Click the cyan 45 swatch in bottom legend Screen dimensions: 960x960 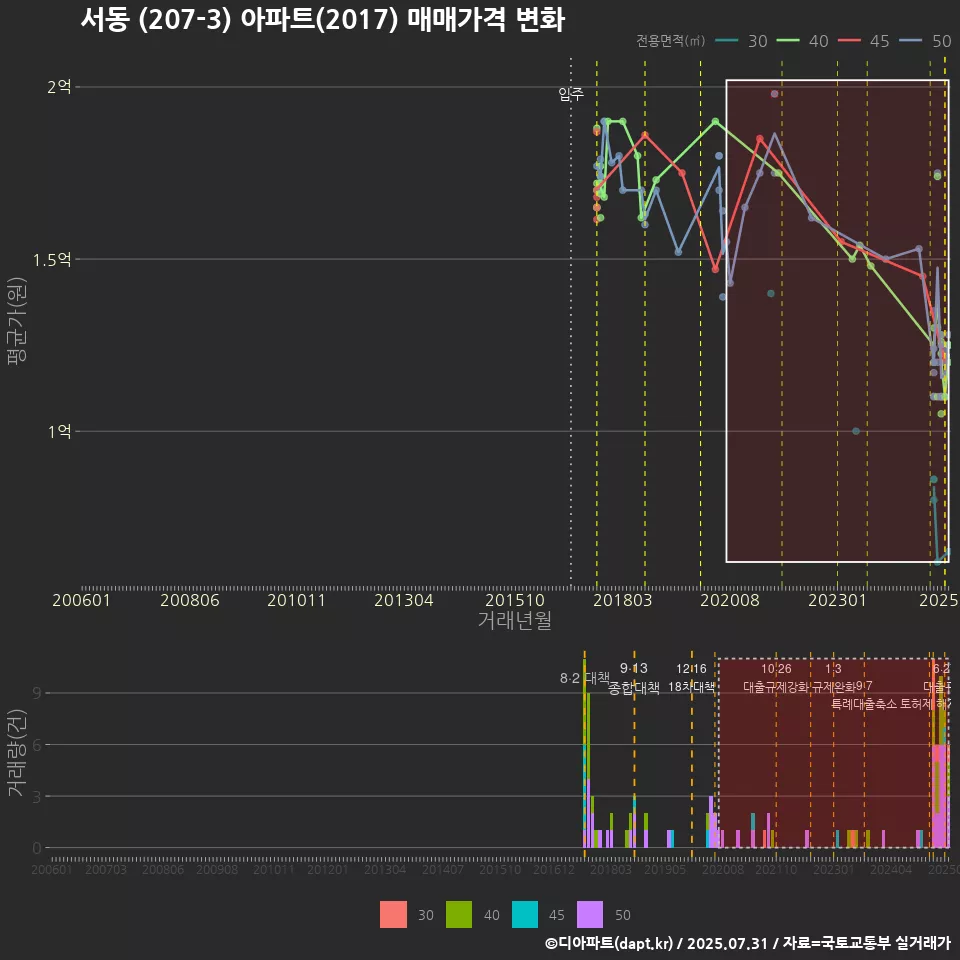point(525,915)
